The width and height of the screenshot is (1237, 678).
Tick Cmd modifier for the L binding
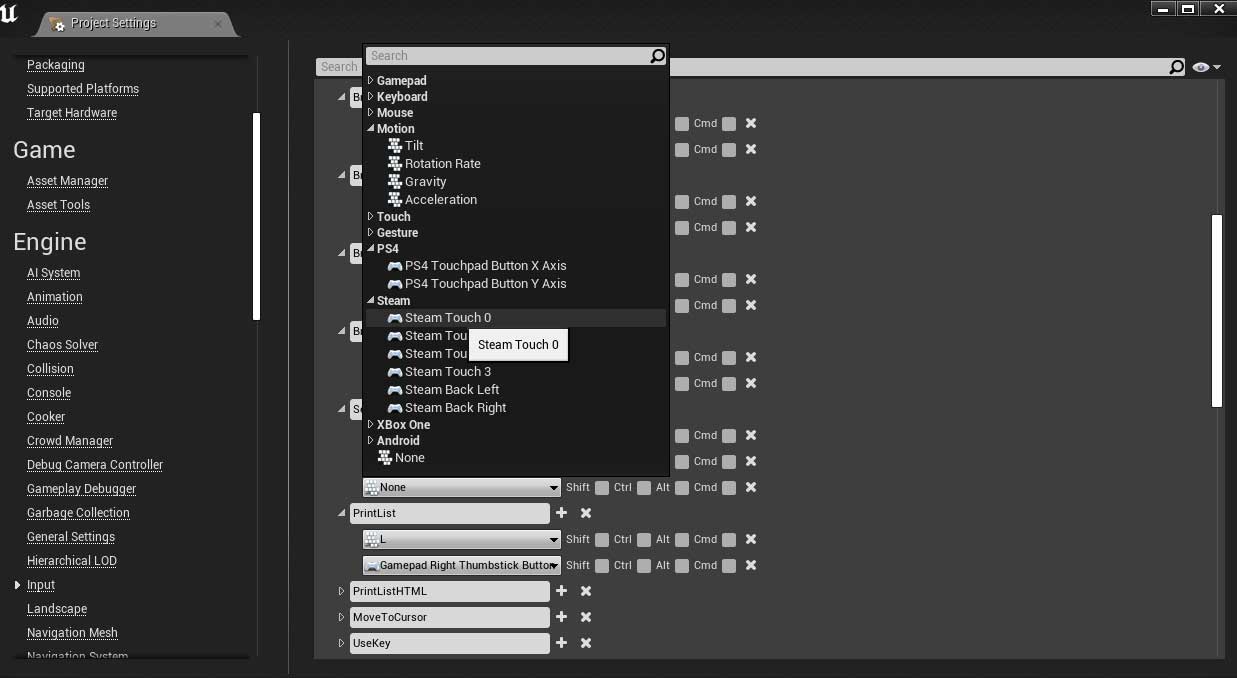coord(729,540)
